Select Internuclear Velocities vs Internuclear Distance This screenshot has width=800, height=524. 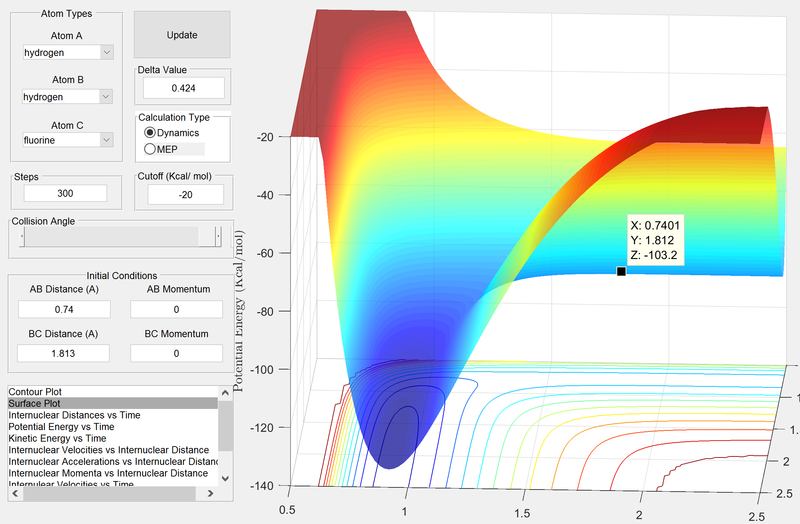point(113,450)
